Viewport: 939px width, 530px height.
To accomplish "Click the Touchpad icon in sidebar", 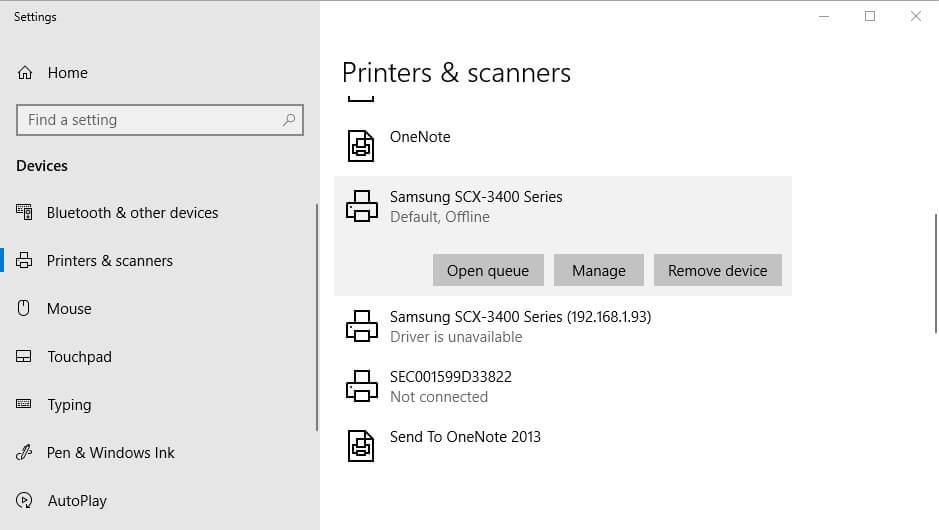I will click(x=25, y=357).
